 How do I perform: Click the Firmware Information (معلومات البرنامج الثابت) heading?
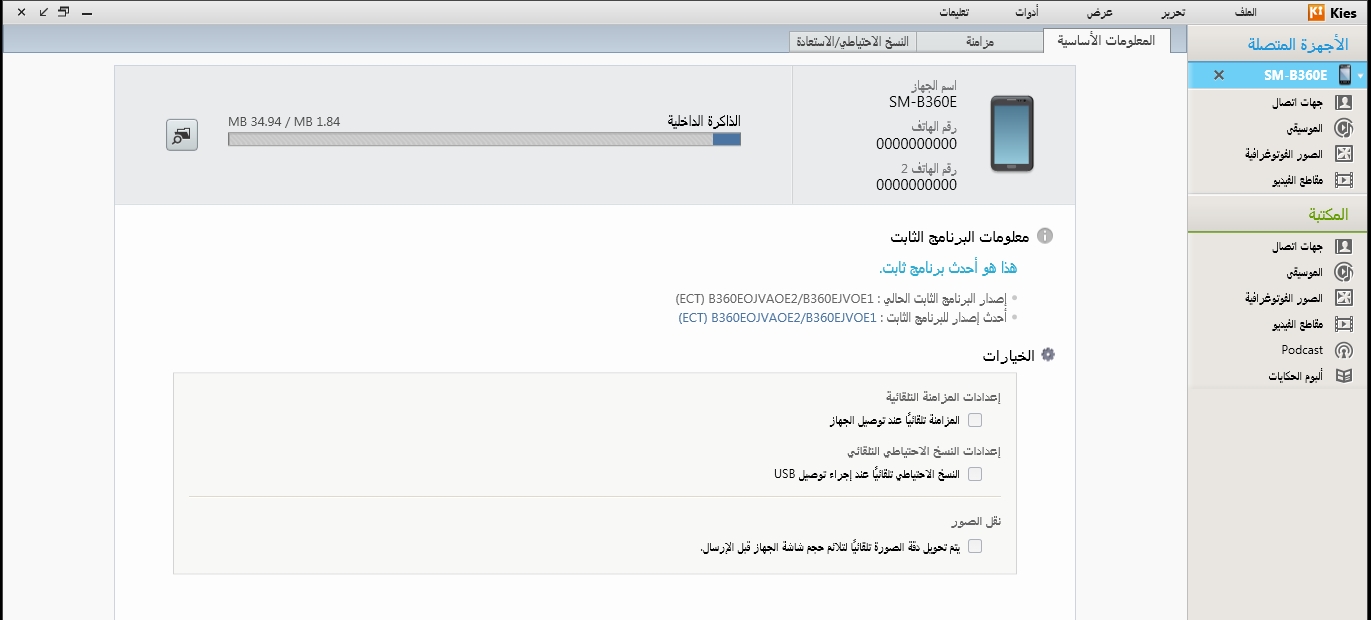[x=959, y=237]
